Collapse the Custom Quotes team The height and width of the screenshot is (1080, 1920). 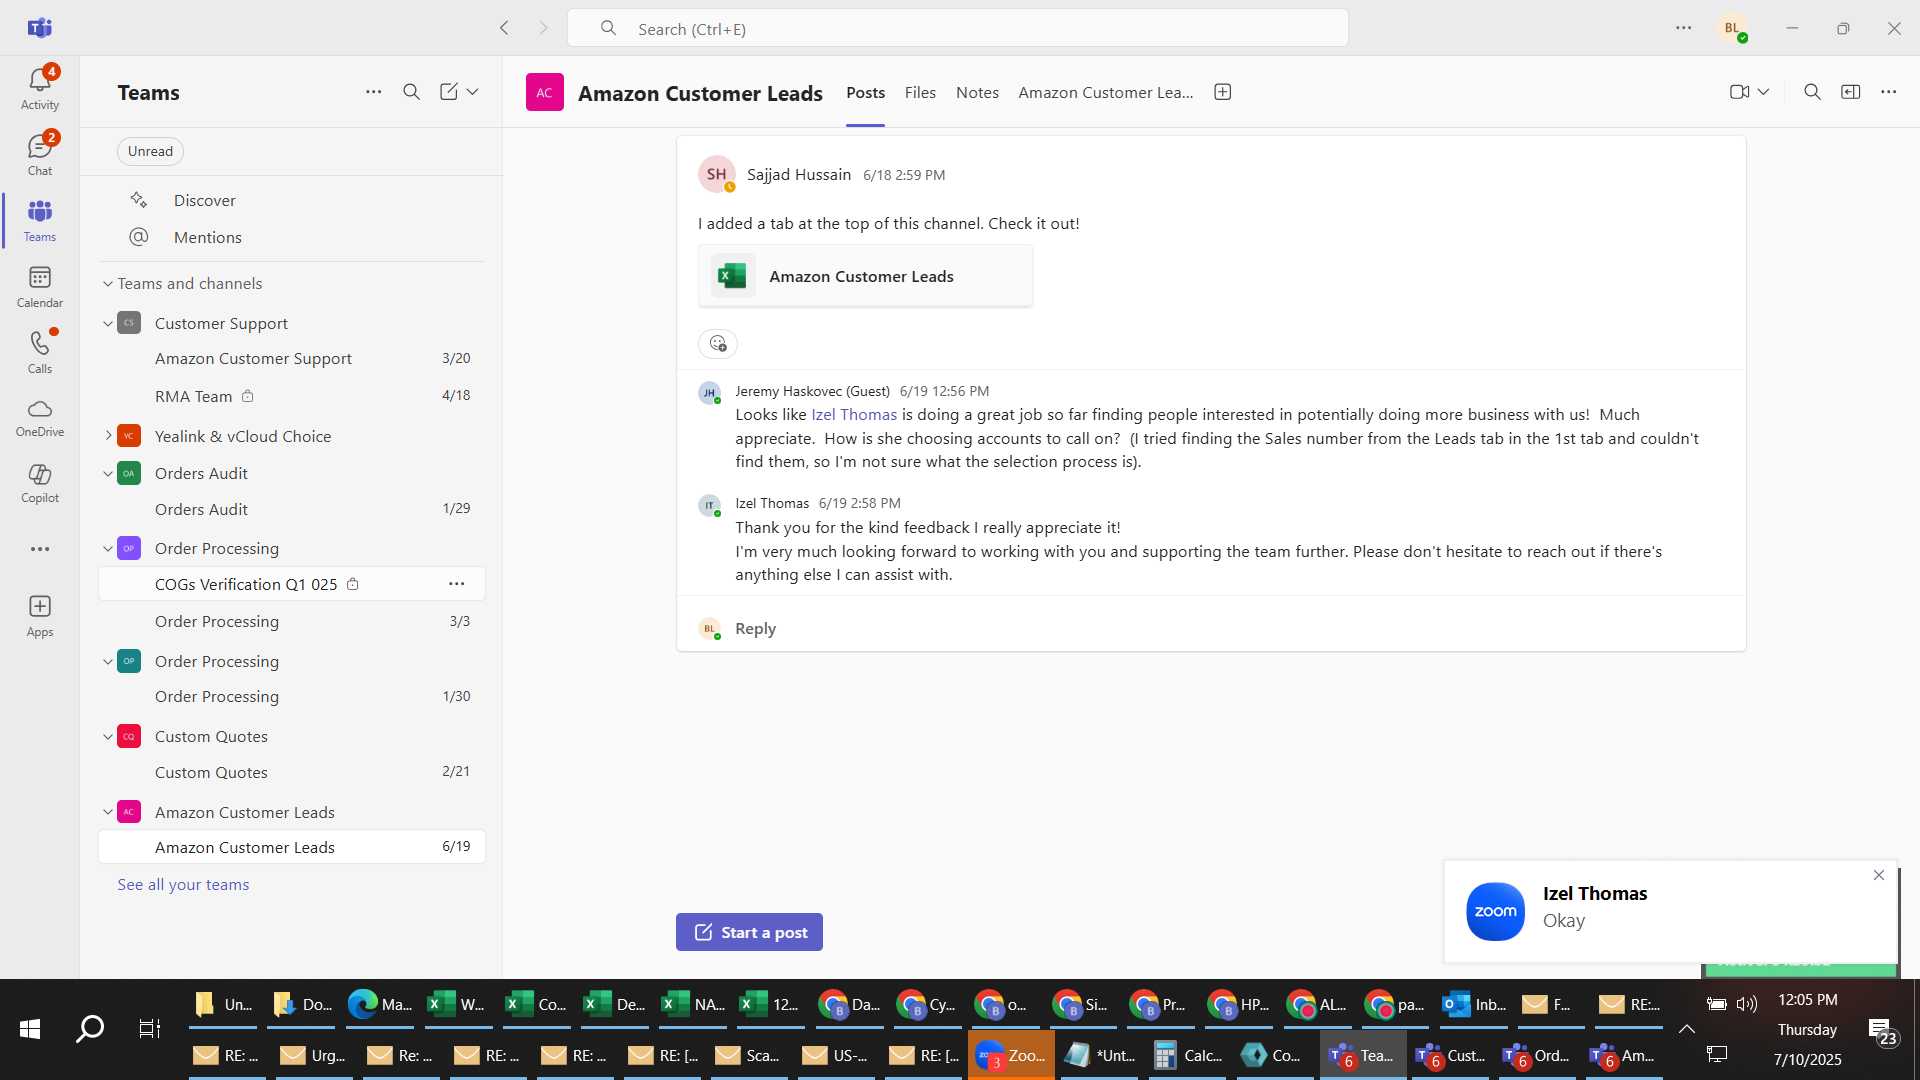click(x=108, y=737)
